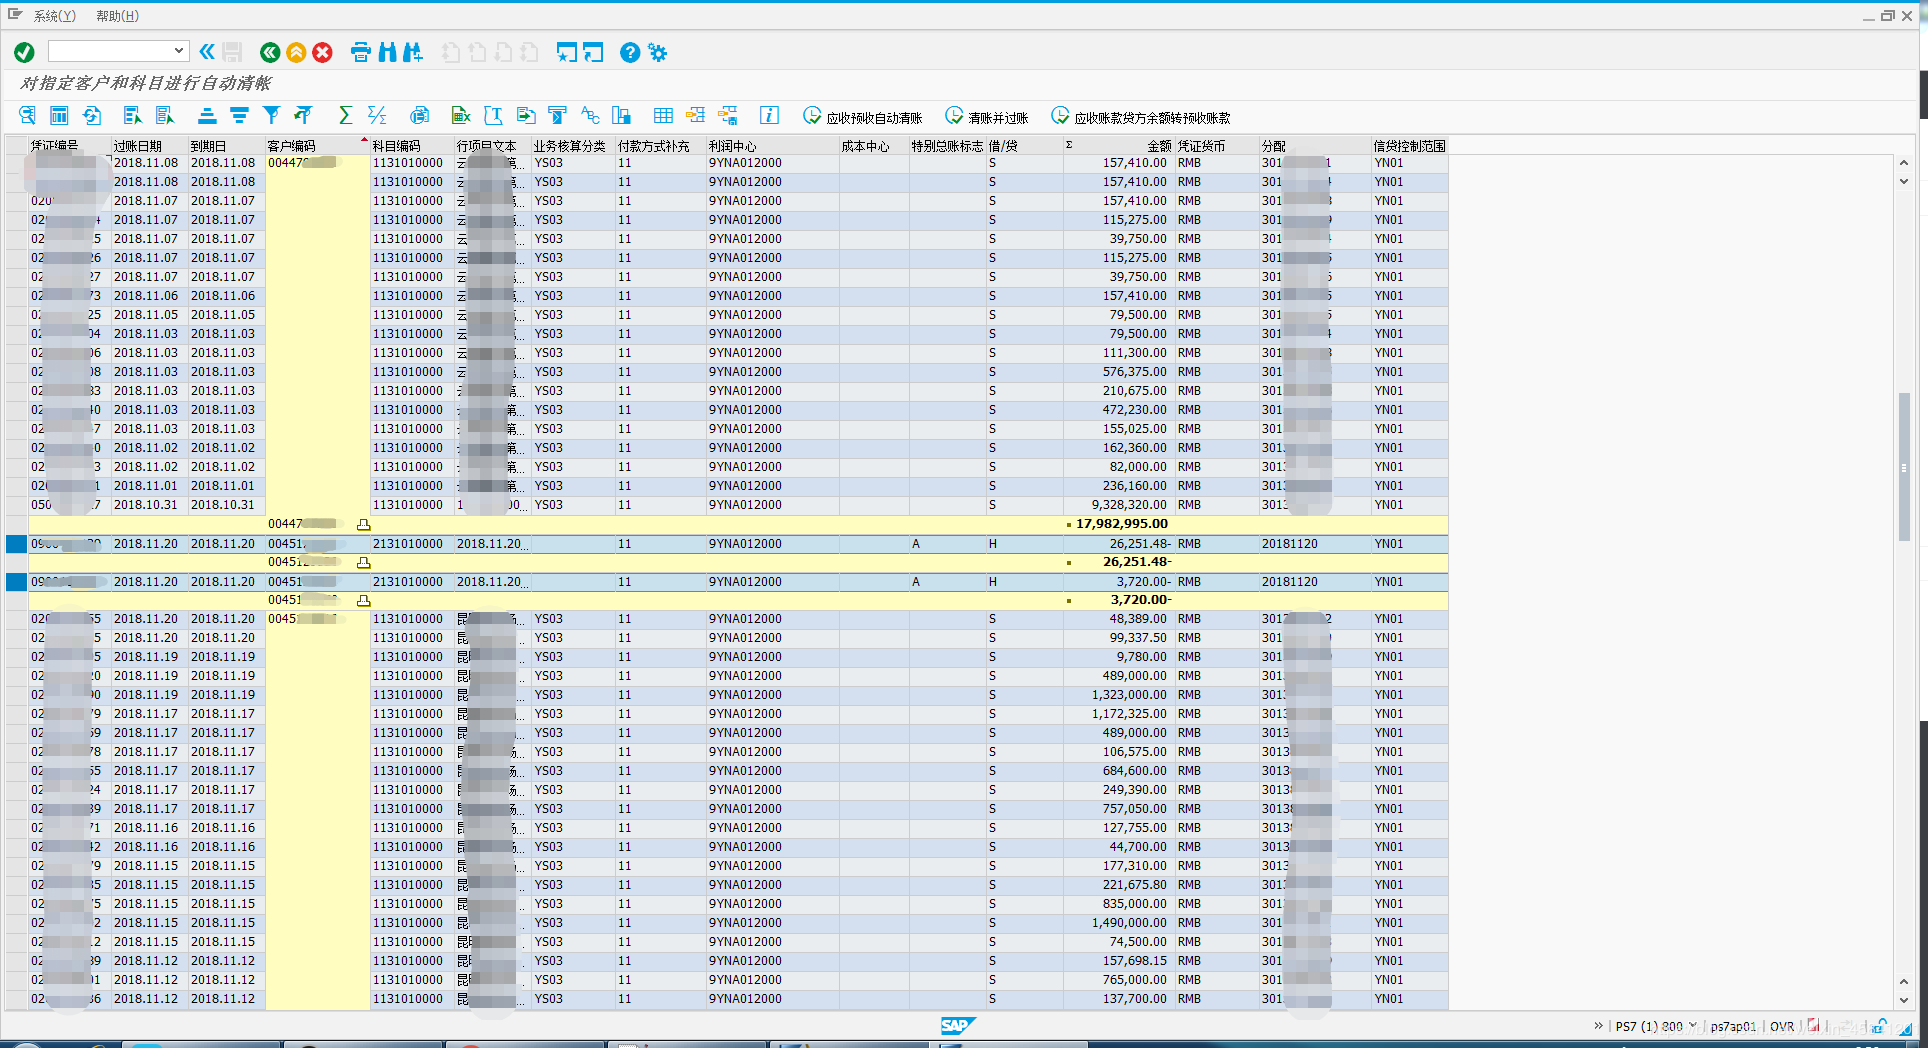Image resolution: width=1928 pixels, height=1048 pixels.
Task: Toggle row selector for first 26,251.48- row
Action: (16, 544)
